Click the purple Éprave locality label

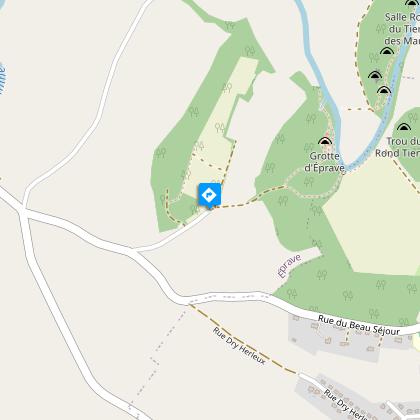click(x=289, y=266)
